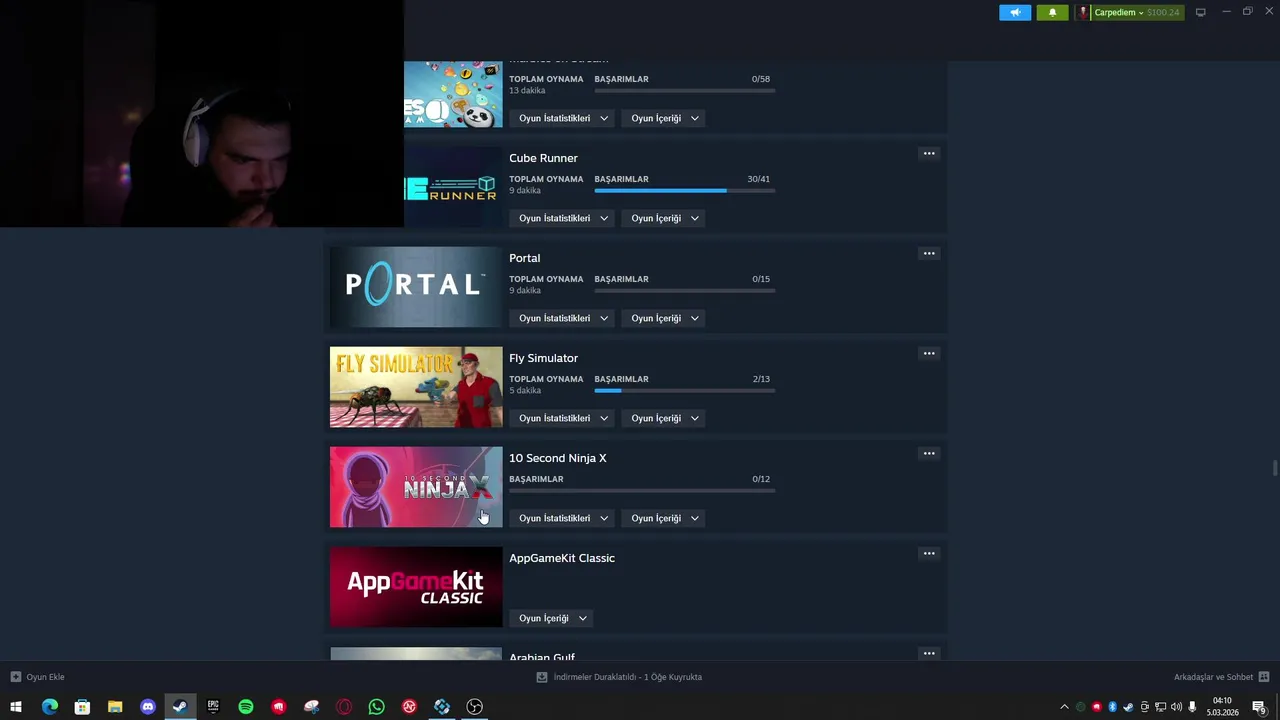Click Steam icon on taskbar

coord(180,707)
